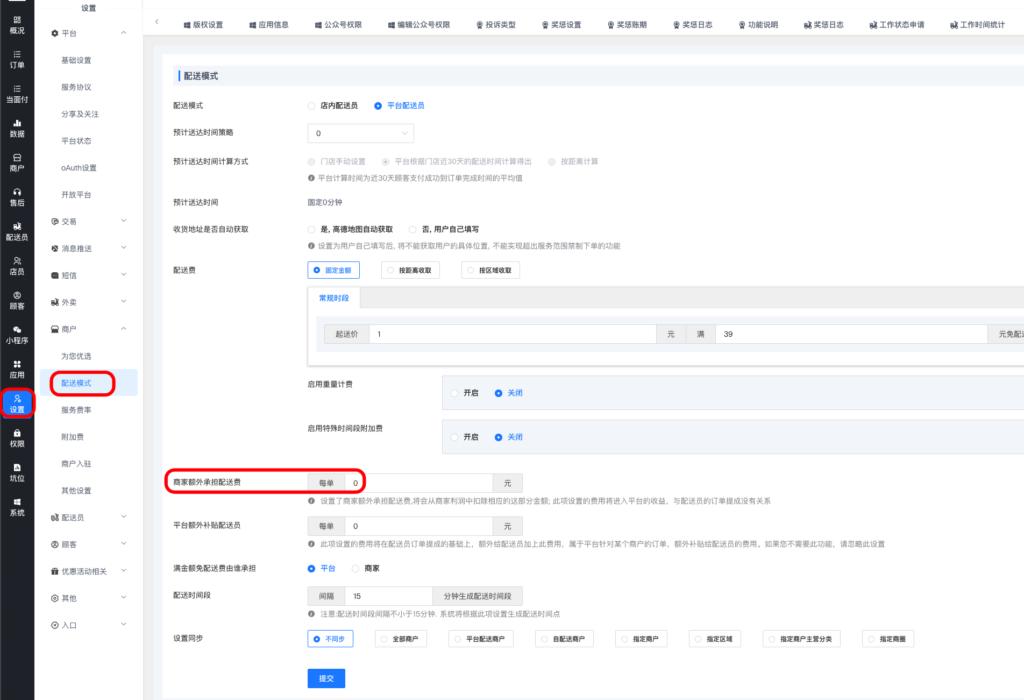Viewport: 1024px width, 700px height.
Task: Choose 商家 for 满金额免配送费由谁承担
Action: pyautogui.click(x=355, y=568)
